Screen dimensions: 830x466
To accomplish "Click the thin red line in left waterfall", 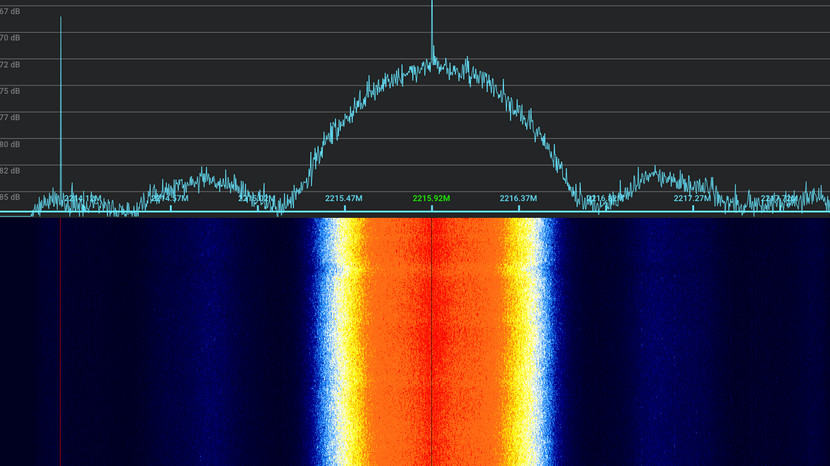I will [61, 340].
